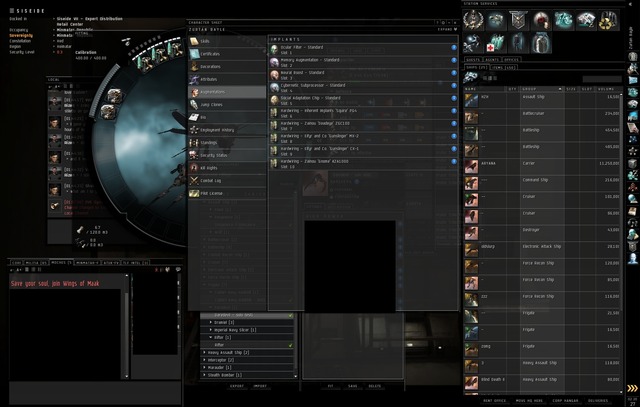Show info for Ocular Filter implant
Image resolution: width=640 pixels, height=407 pixels.
point(453,47)
